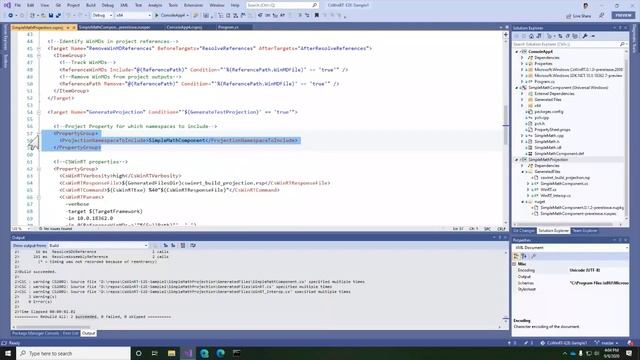Expand the SimpleMath.cpp node
Screen dimensions: 640x360
tap(522, 136)
